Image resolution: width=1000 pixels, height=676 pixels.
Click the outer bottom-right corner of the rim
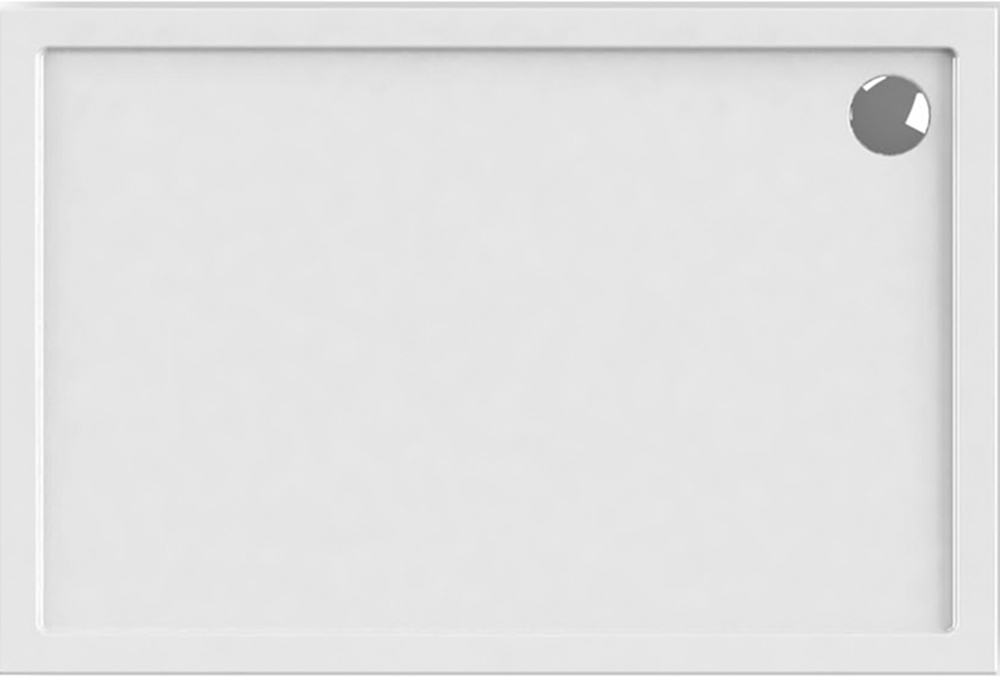[994, 668]
